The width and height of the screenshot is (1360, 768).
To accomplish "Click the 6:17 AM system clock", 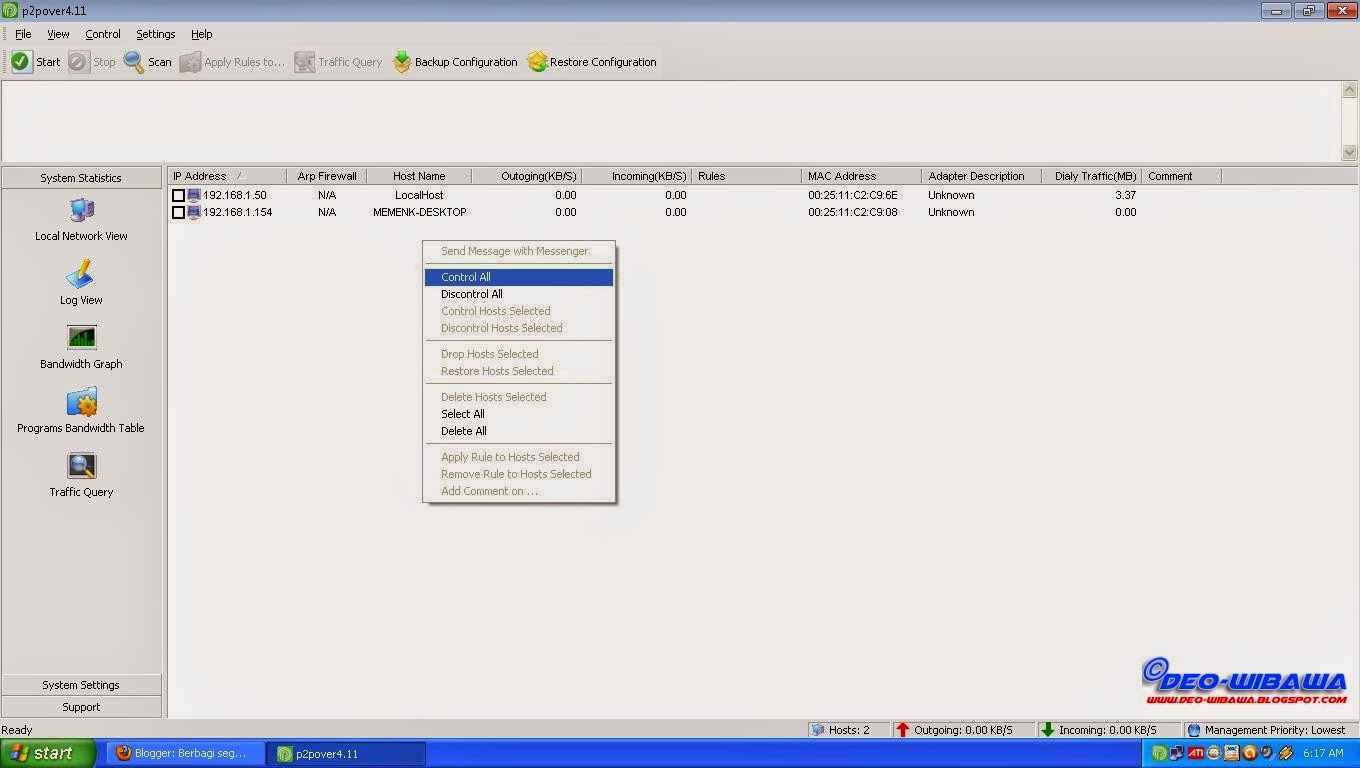I will 1323,753.
